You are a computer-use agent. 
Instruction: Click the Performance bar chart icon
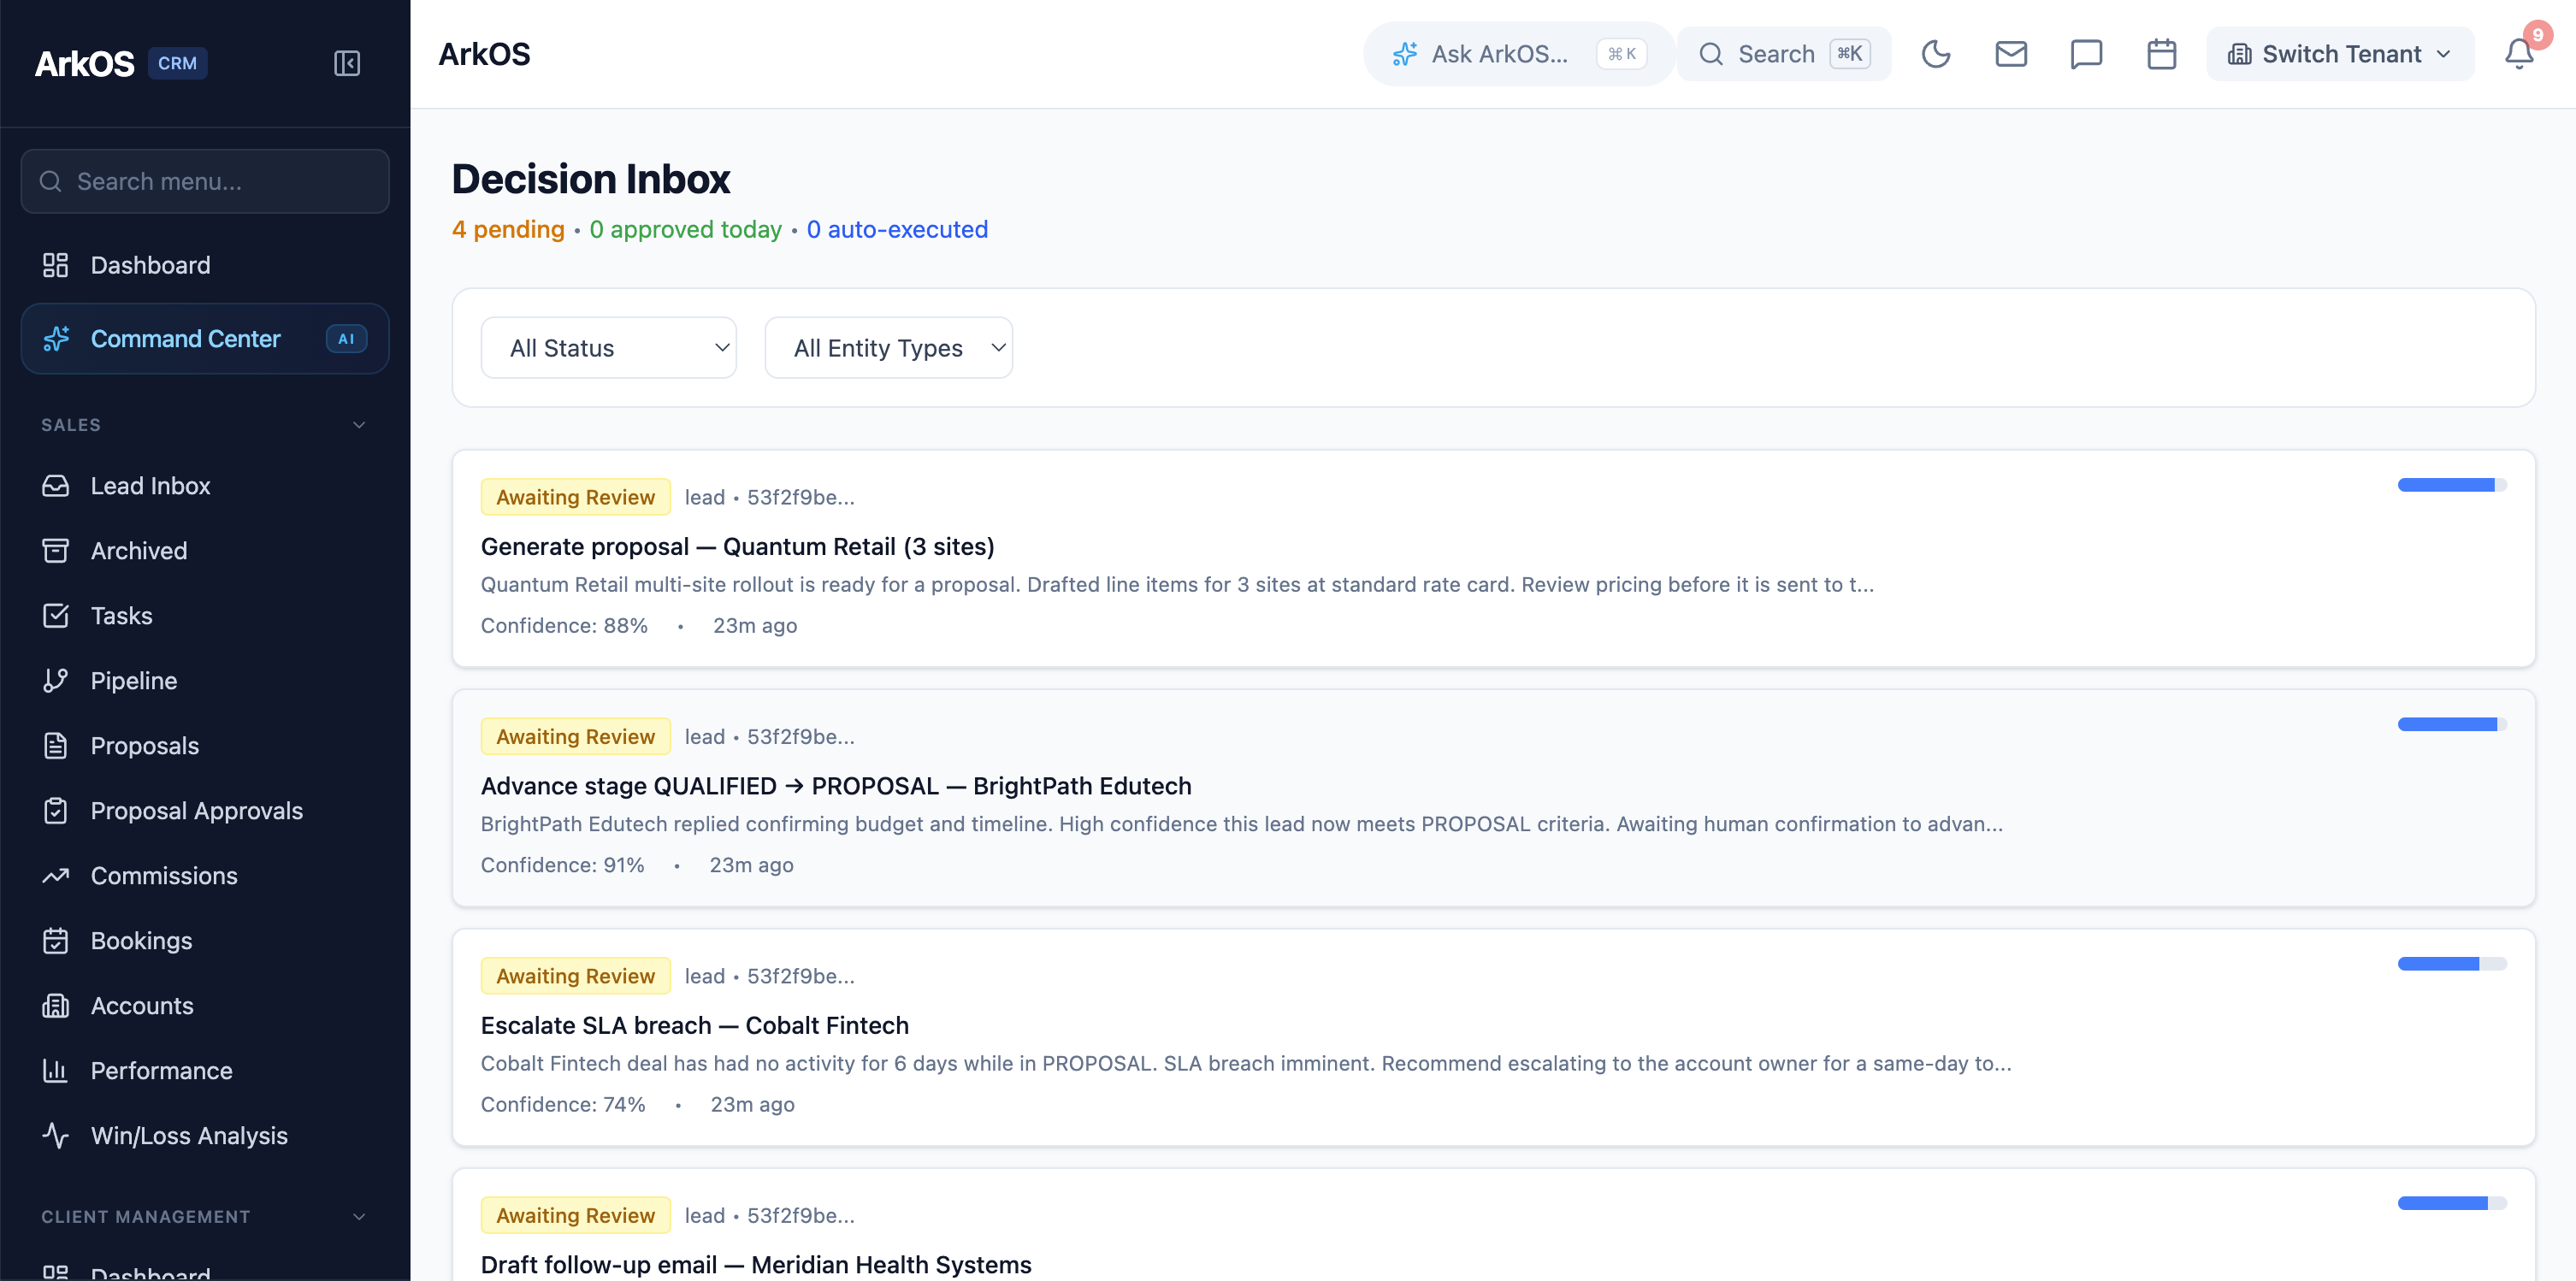click(x=55, y=1071)
